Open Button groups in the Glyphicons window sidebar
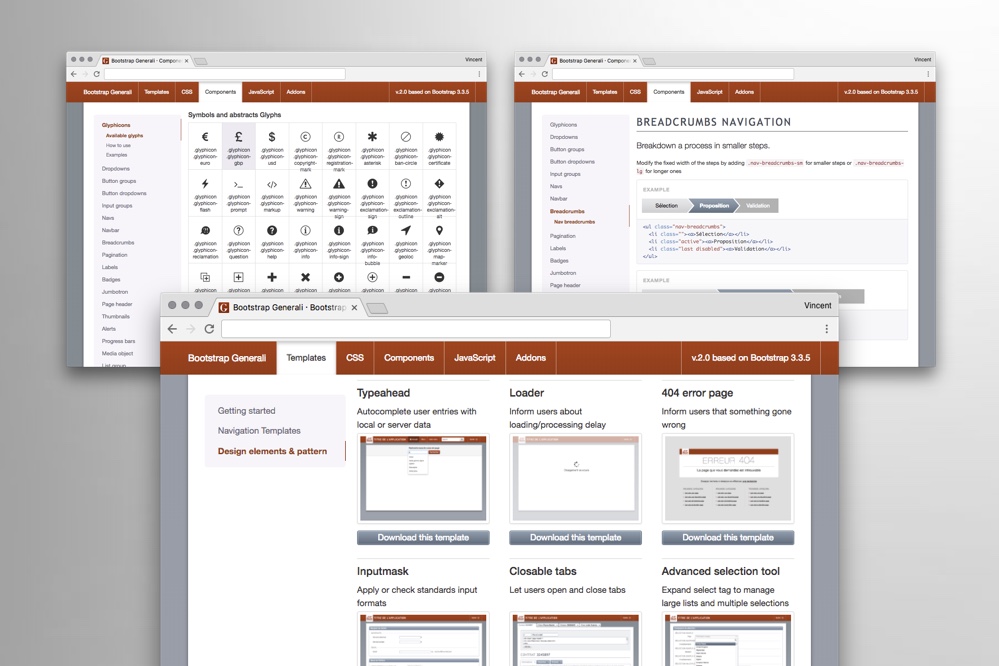Image resolution: width=999 pixels, height=666 pixels. pos(119,181)
